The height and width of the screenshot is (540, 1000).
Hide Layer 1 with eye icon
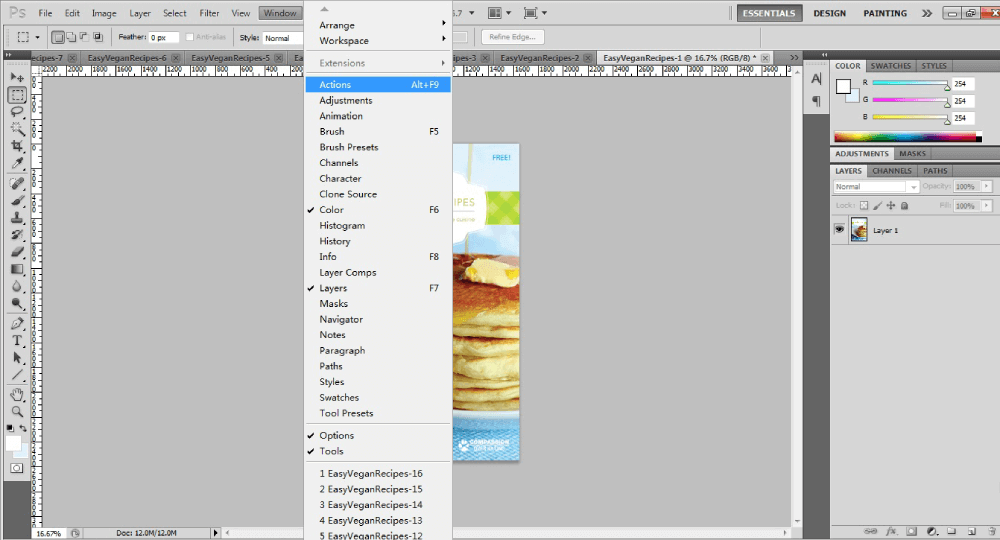[840, 230]
